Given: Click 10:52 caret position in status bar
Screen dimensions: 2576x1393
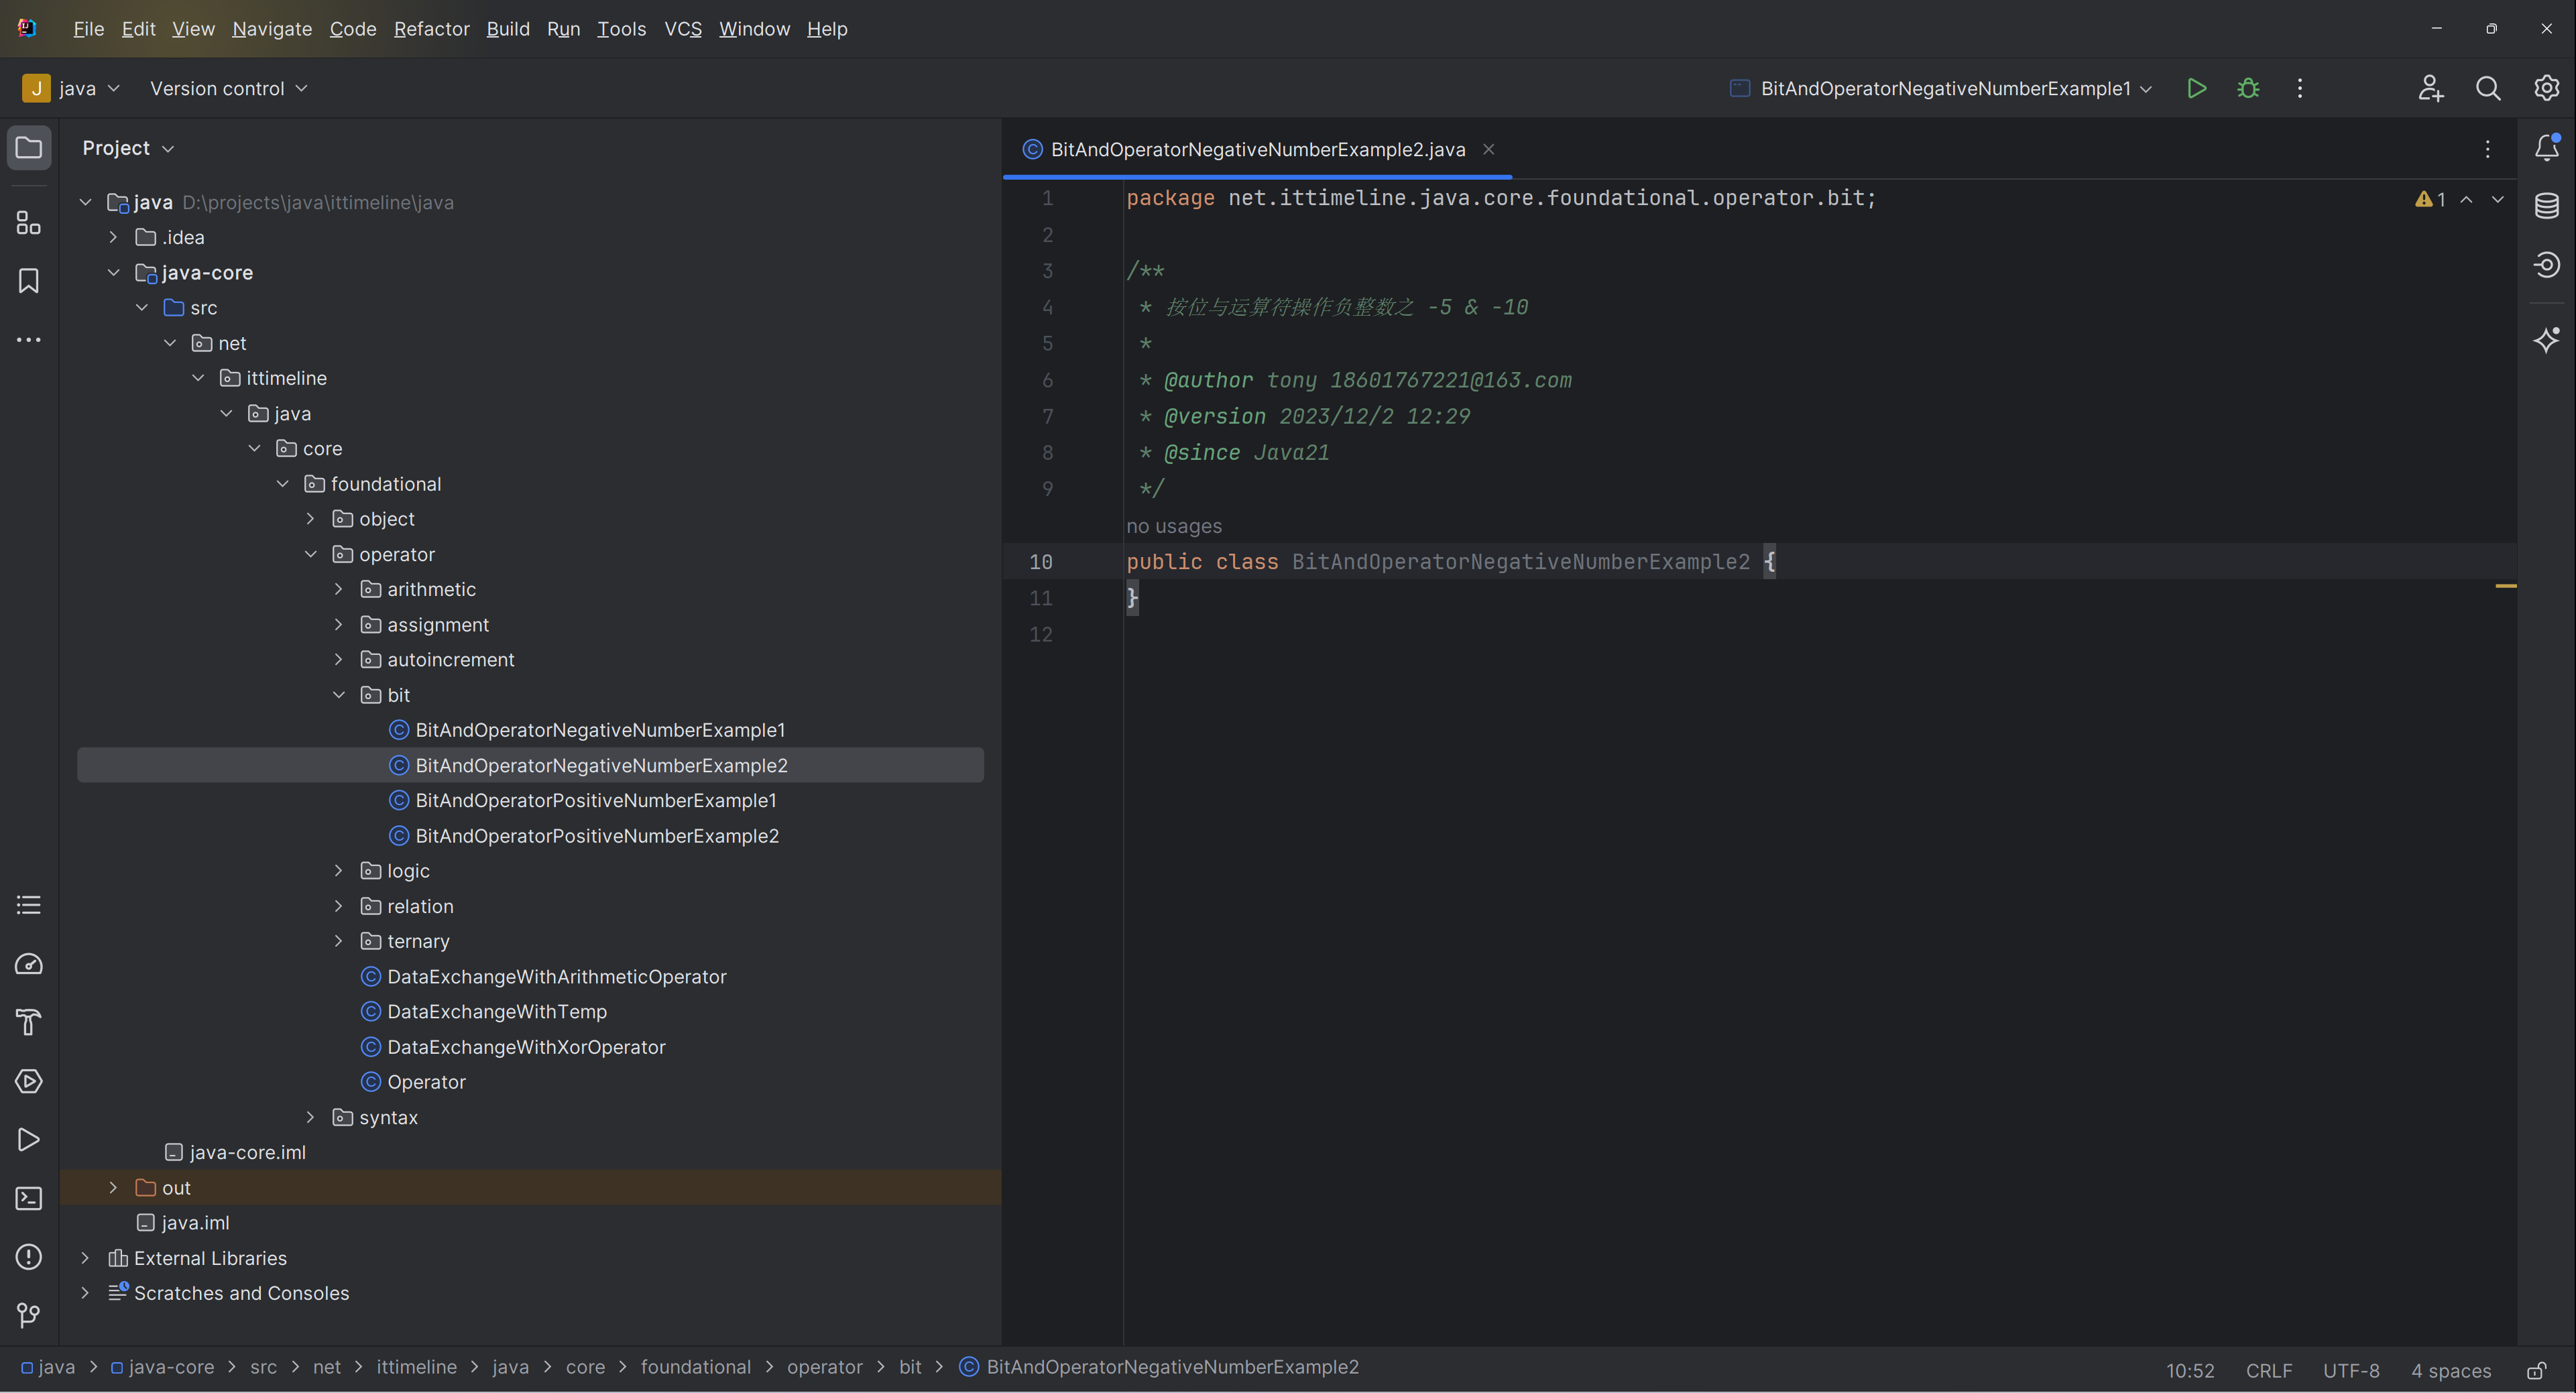Looking at the screenshot, I should tap(2190, 1370).
